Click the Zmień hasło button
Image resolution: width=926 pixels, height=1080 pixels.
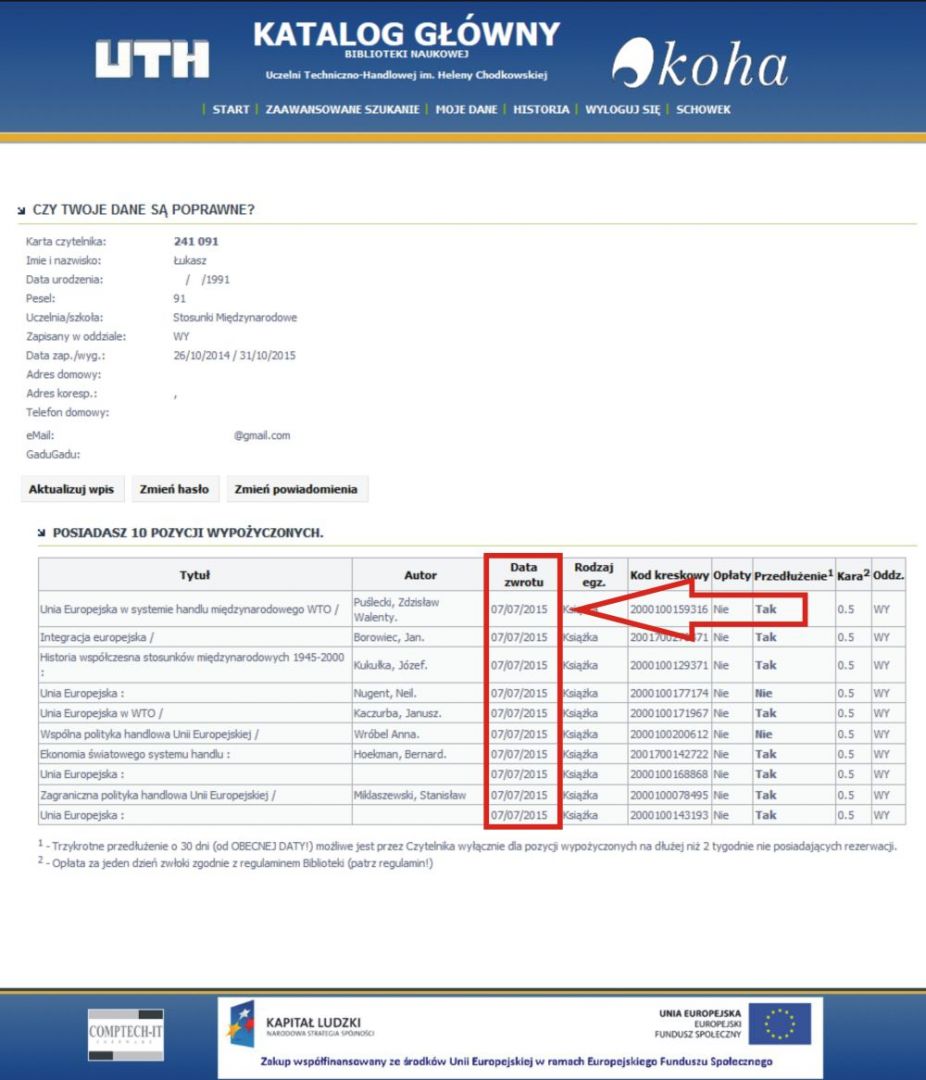coord(174,489)
